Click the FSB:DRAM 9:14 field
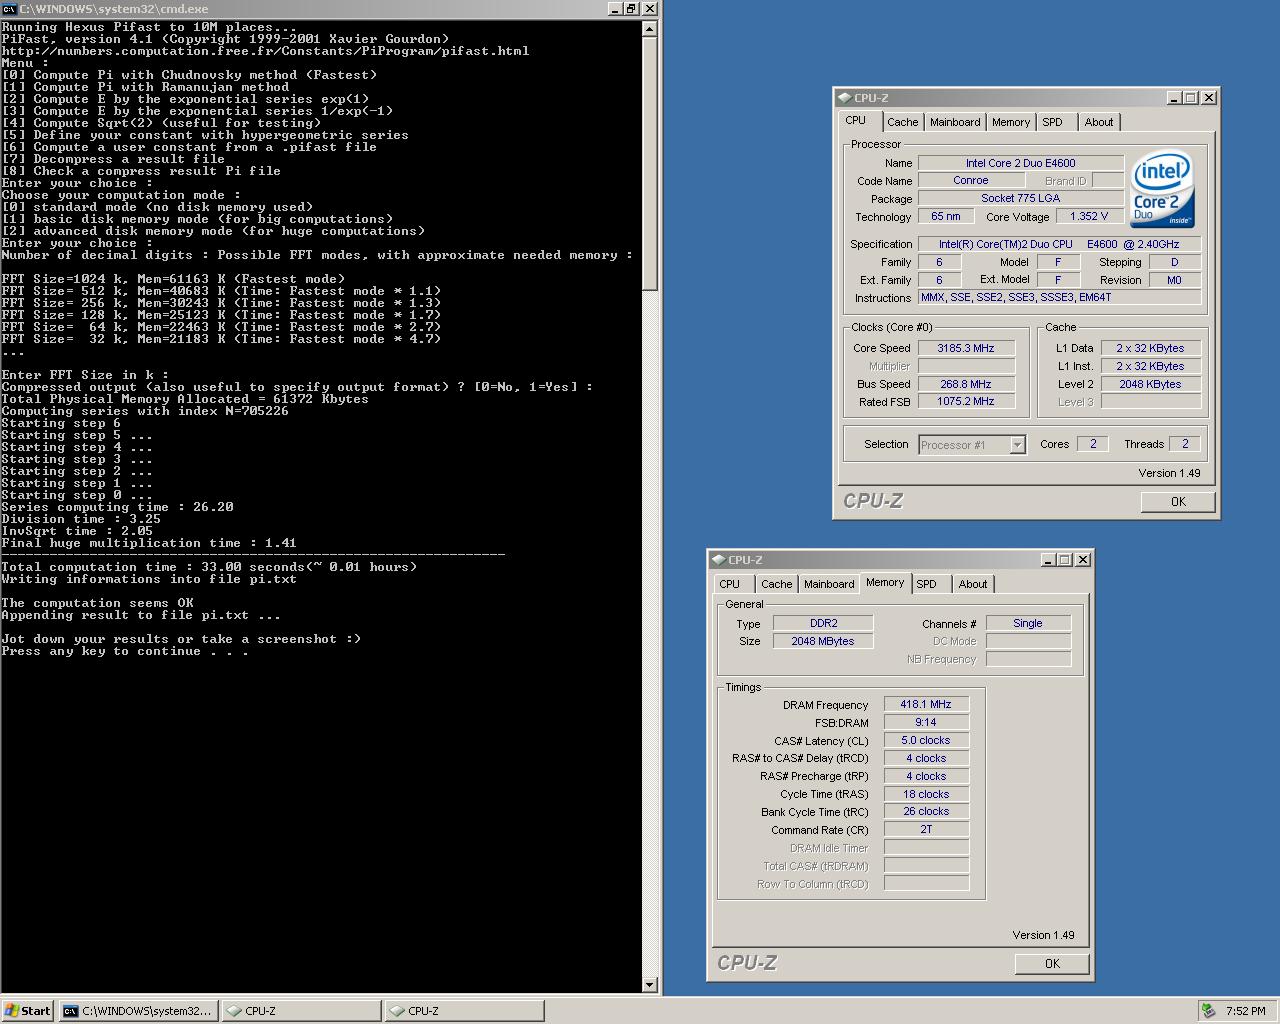Viewport: 1280px width, 1024px height. [926, 722]
